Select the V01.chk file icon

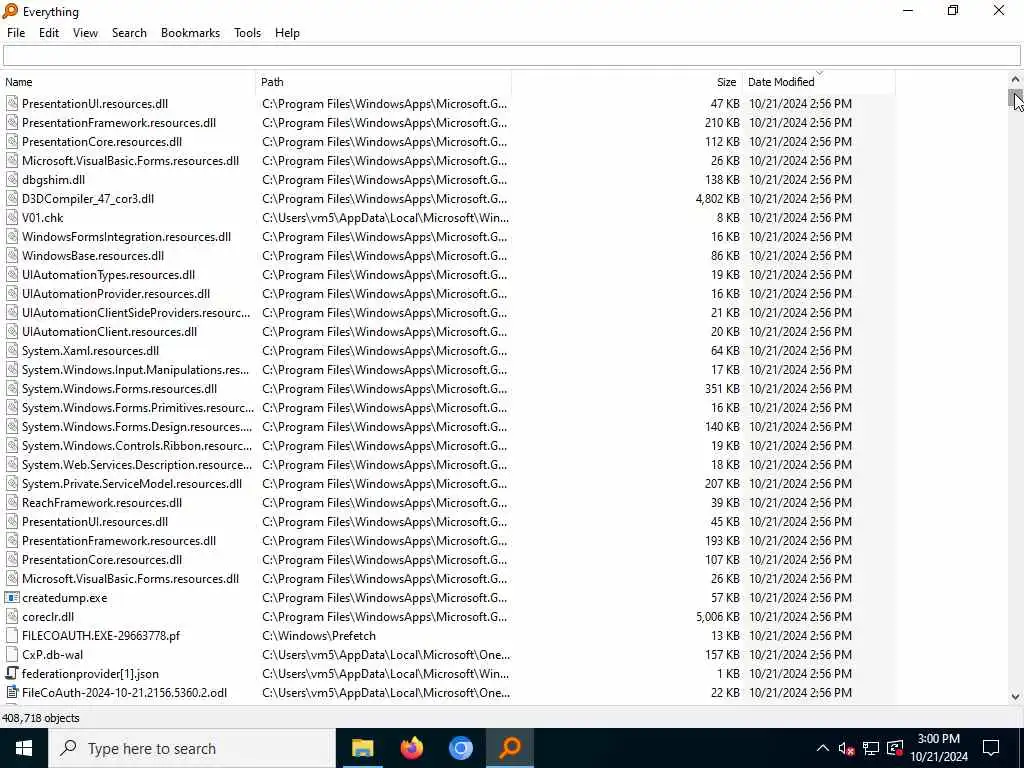pos(12,217)
